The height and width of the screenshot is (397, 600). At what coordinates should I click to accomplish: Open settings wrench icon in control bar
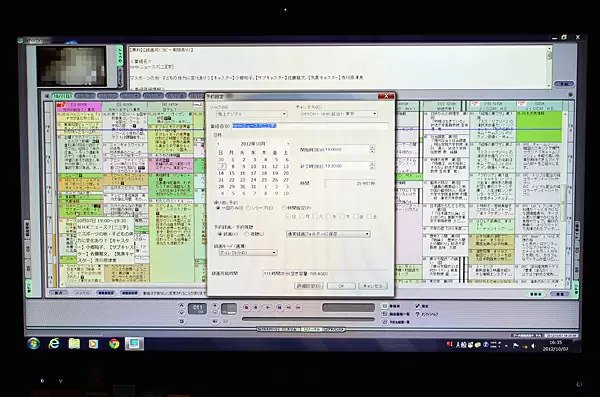417,306
